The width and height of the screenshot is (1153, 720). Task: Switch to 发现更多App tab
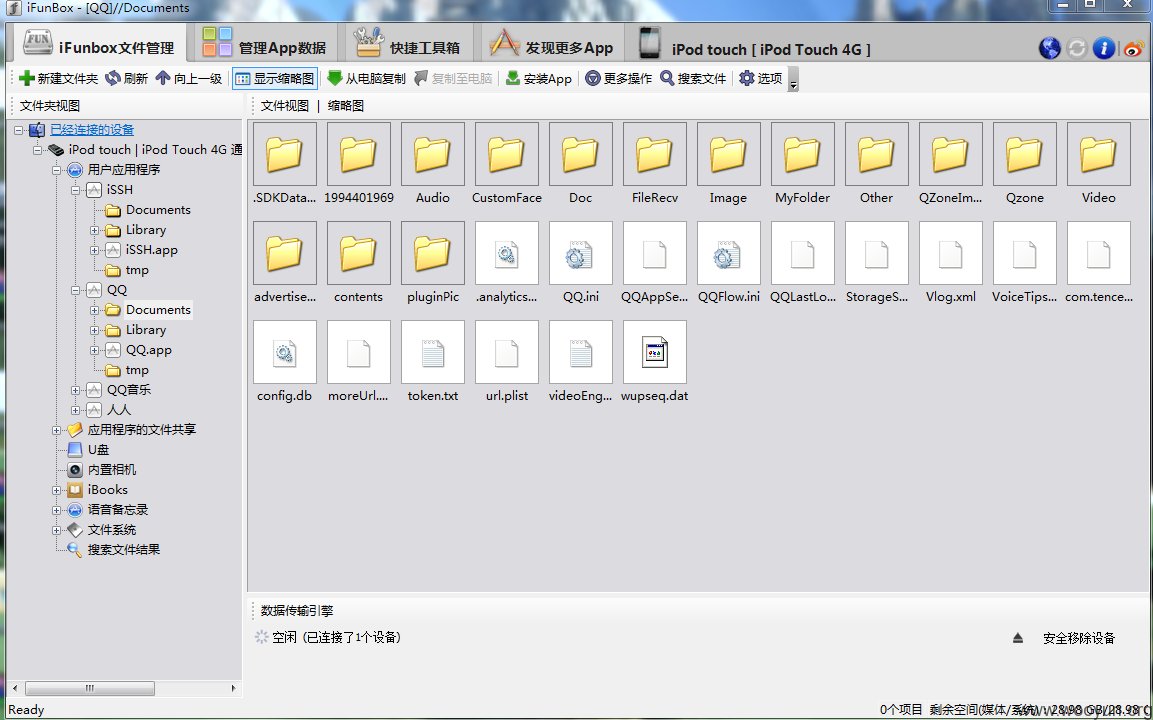(x=551, y=44)
